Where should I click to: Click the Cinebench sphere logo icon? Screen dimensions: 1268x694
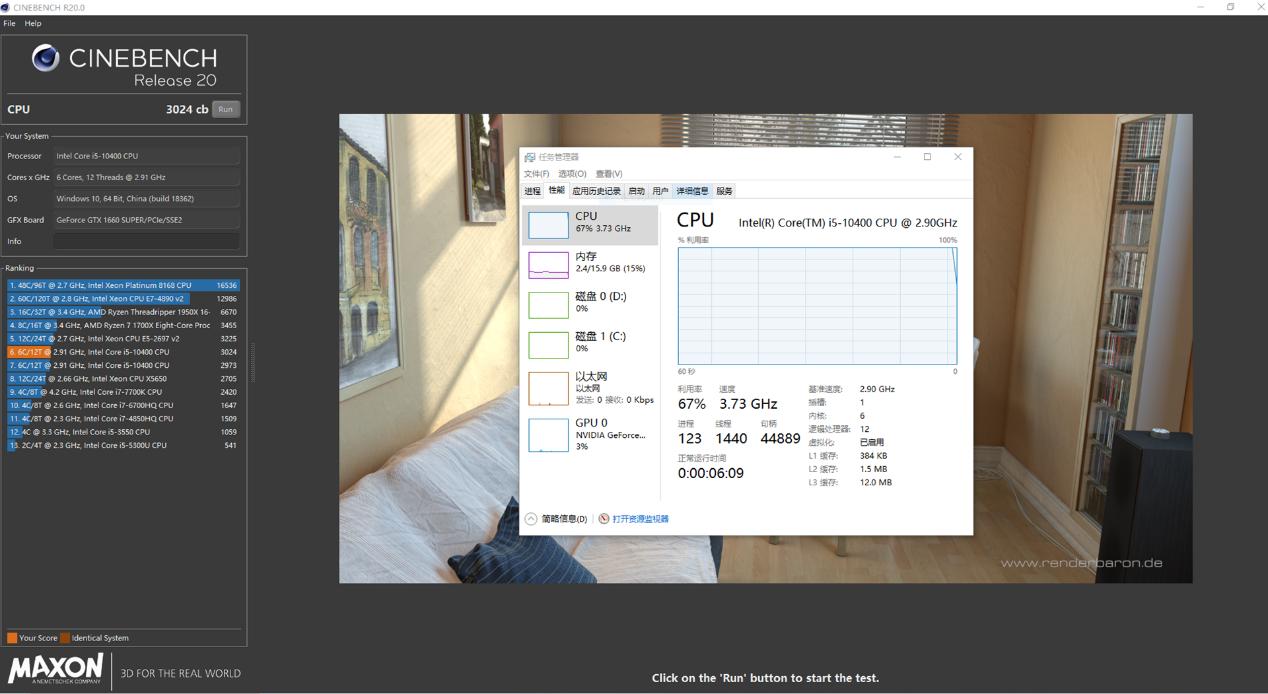point(45,58)
